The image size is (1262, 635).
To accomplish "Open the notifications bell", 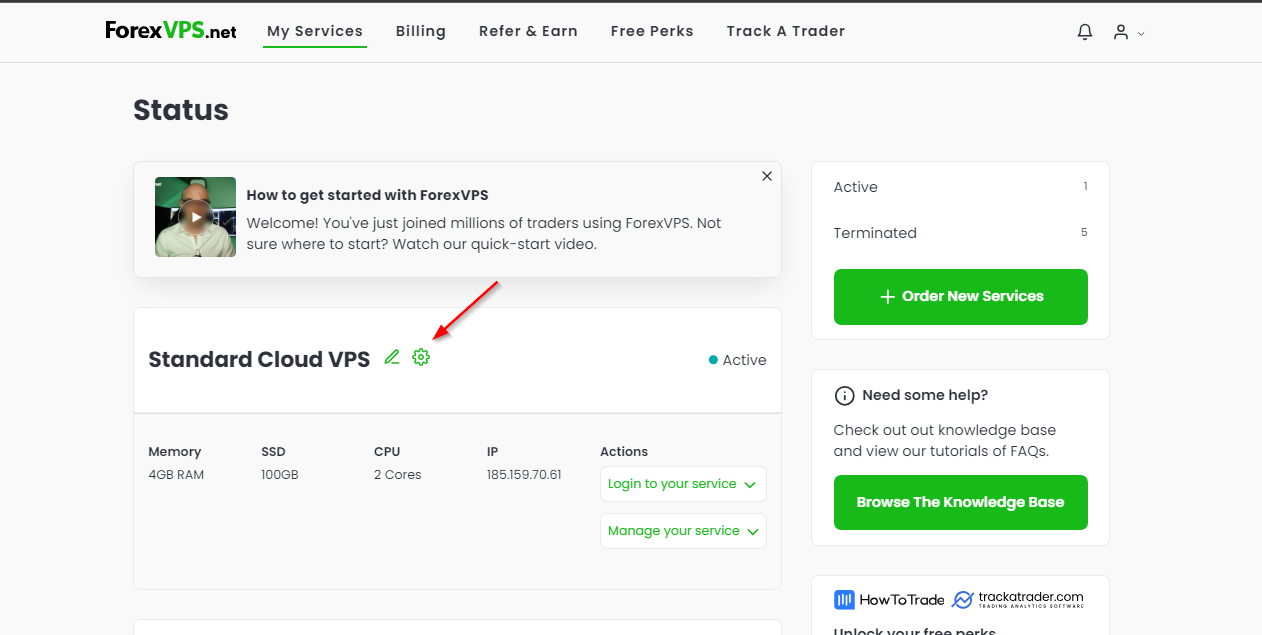I will 1085,32.
